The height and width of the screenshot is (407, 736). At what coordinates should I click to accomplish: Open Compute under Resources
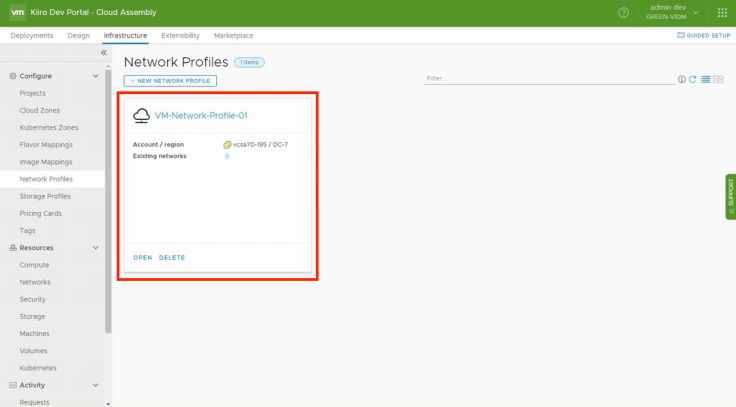click(34, 265)
